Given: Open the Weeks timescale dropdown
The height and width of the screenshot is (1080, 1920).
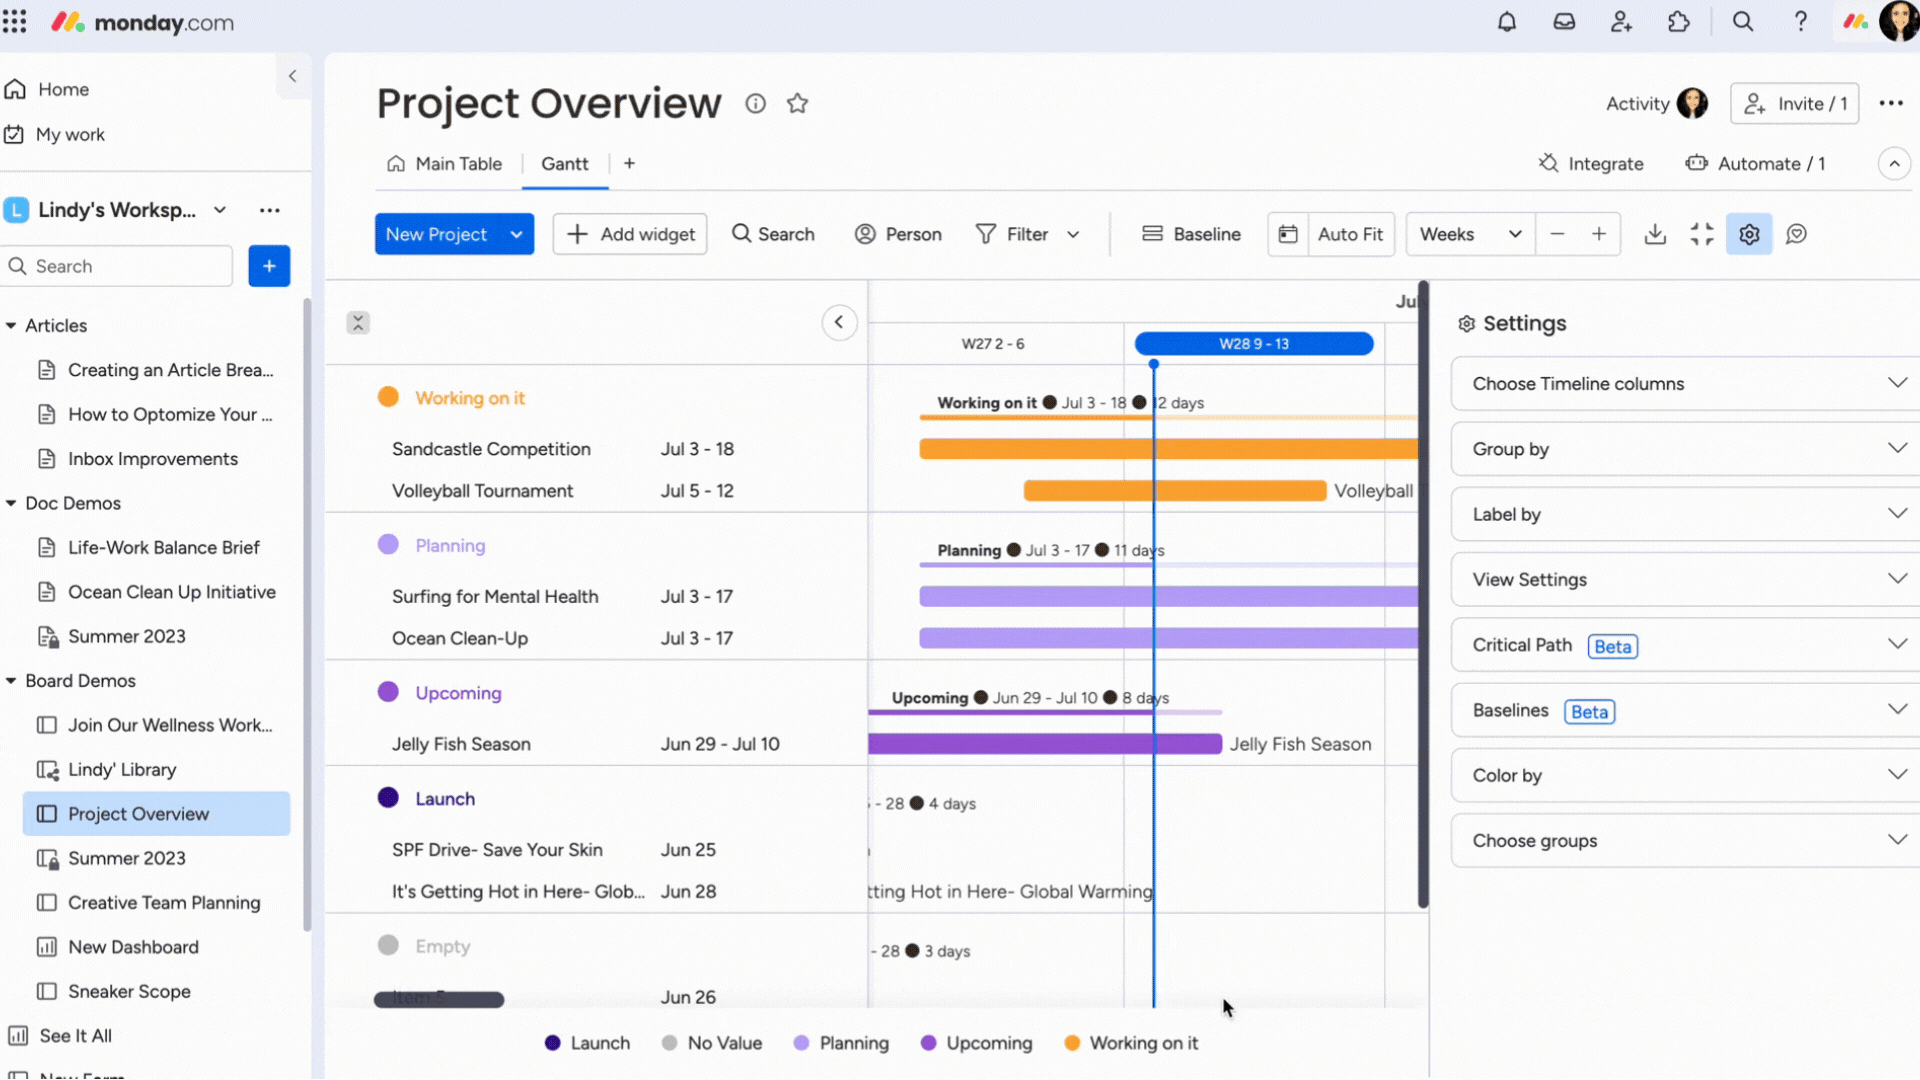Looking at the screenshot, I should (1469, 234).
